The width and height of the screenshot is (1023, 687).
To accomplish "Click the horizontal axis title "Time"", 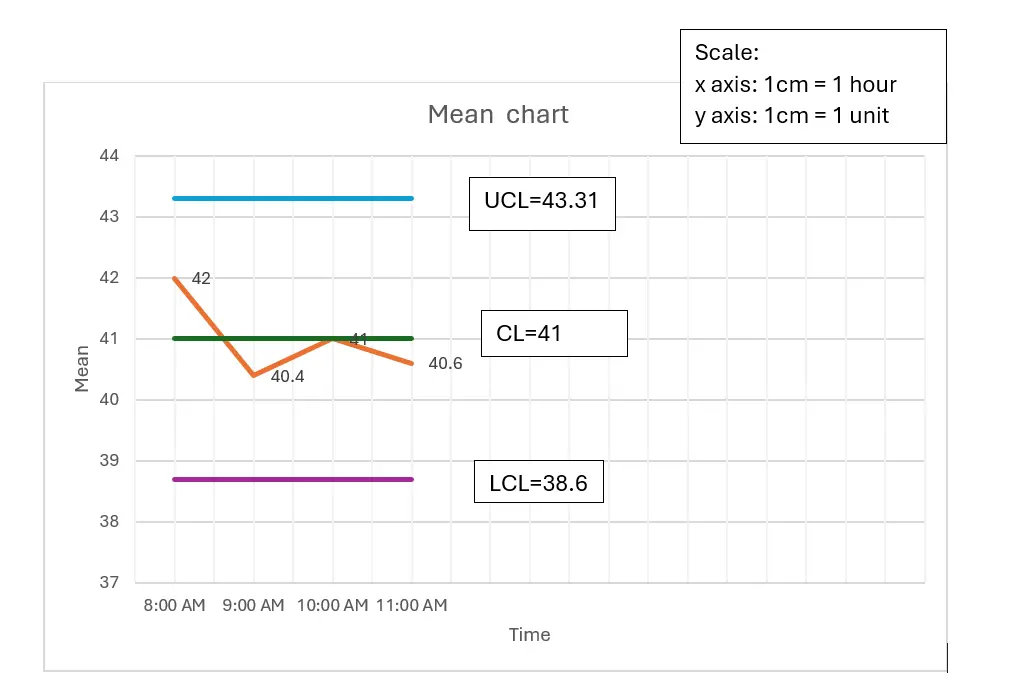I will coord(529,634).
